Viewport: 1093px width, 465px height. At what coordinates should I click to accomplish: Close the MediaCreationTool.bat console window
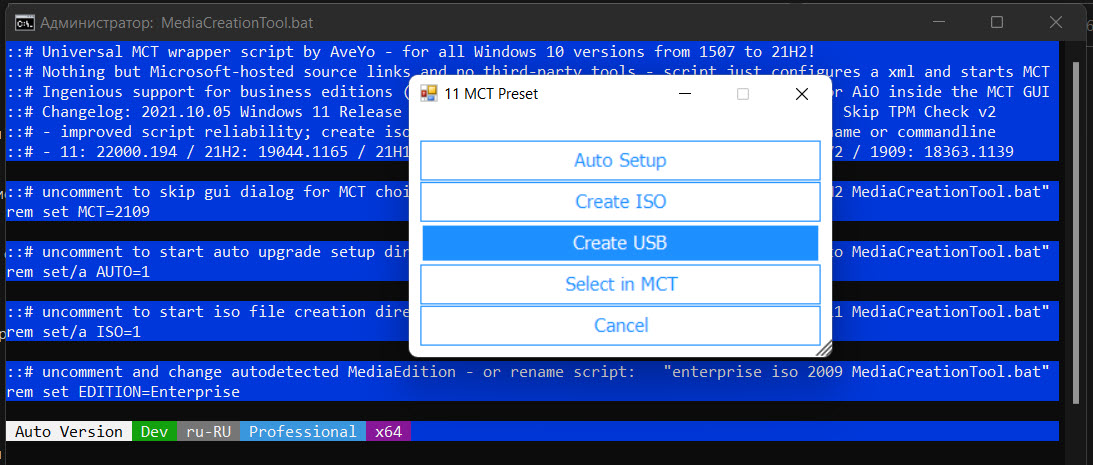pos(1056,22)
